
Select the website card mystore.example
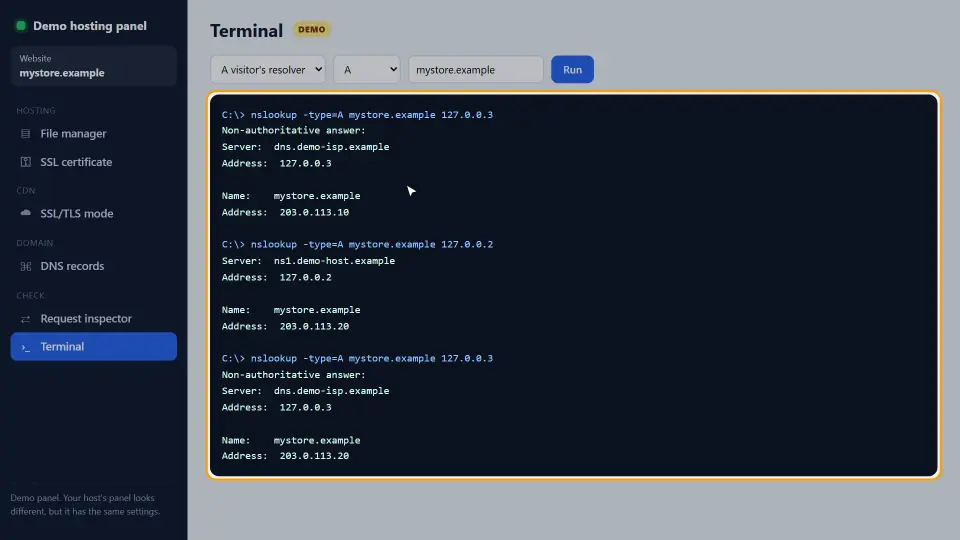(93, 66)
